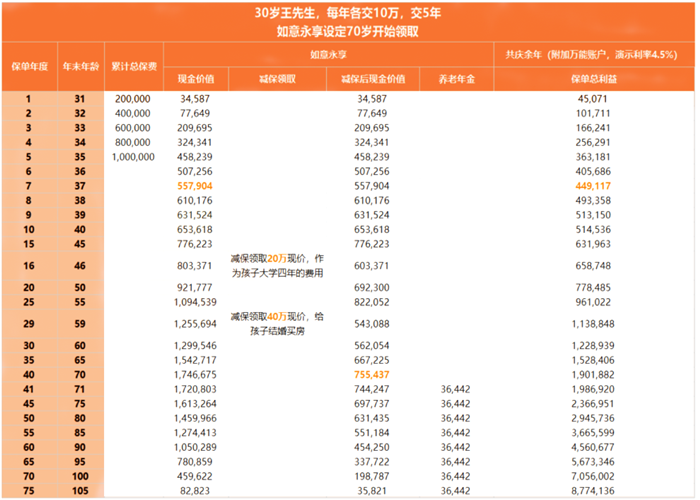700x500 pixels.
Task: Click total benefit '1,138,848'
Action: 593,324
